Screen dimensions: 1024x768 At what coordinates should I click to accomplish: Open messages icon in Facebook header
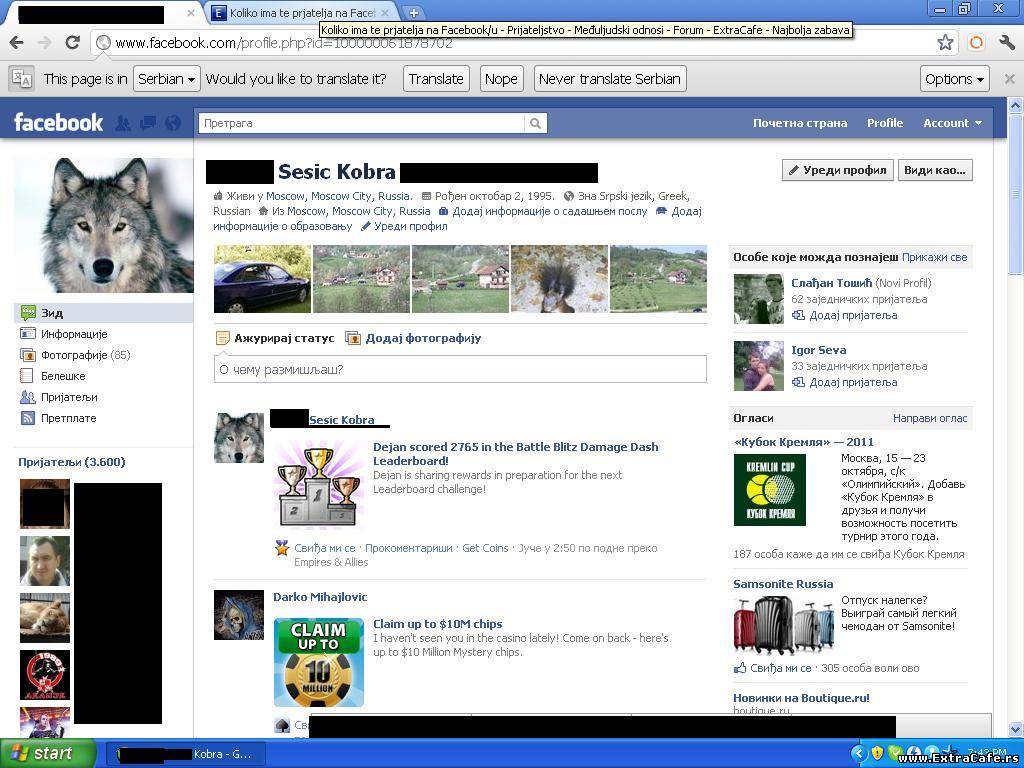pos(148,123)
